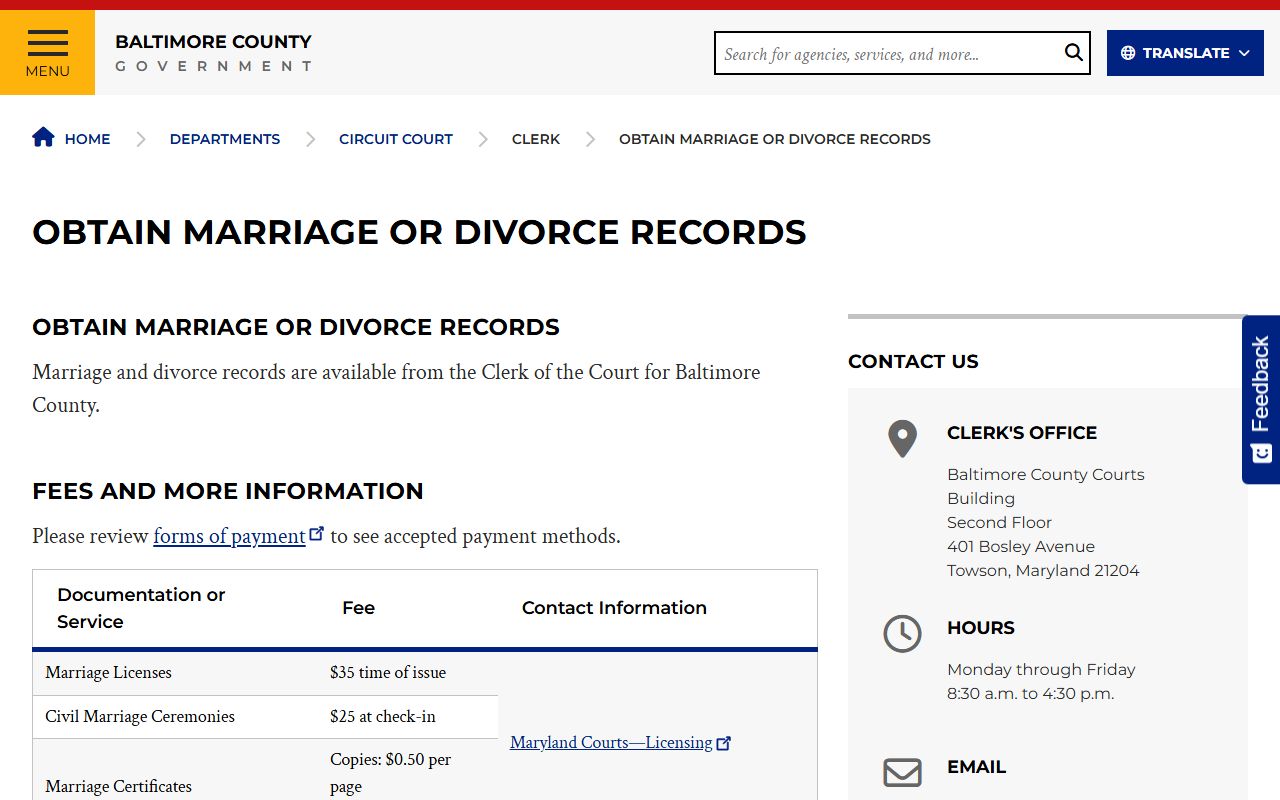This screenshot has width=1280, height=800.
Task: Click the Documentation or Service column header
Action: point(141,608)
